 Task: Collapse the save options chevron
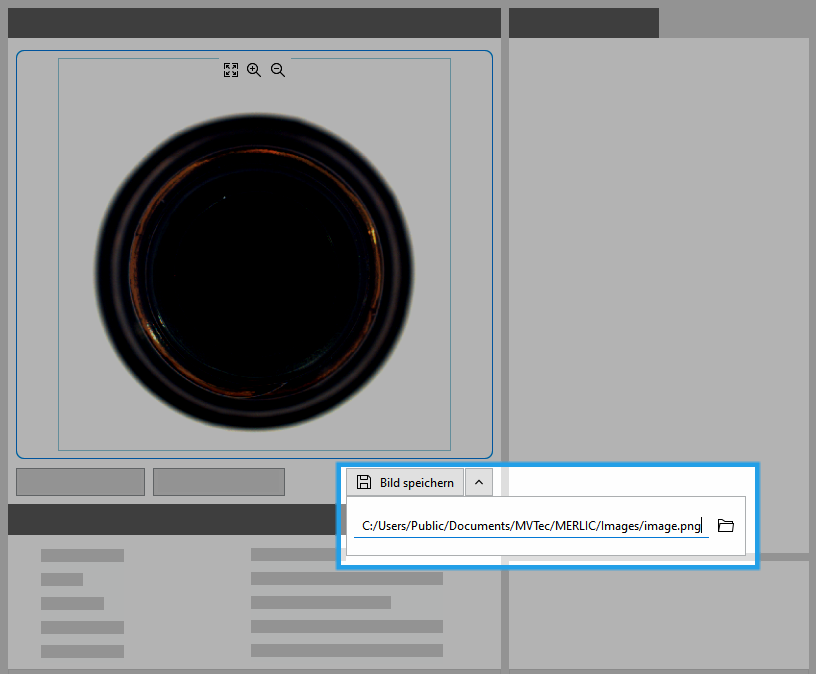click(x=479, y=482)
